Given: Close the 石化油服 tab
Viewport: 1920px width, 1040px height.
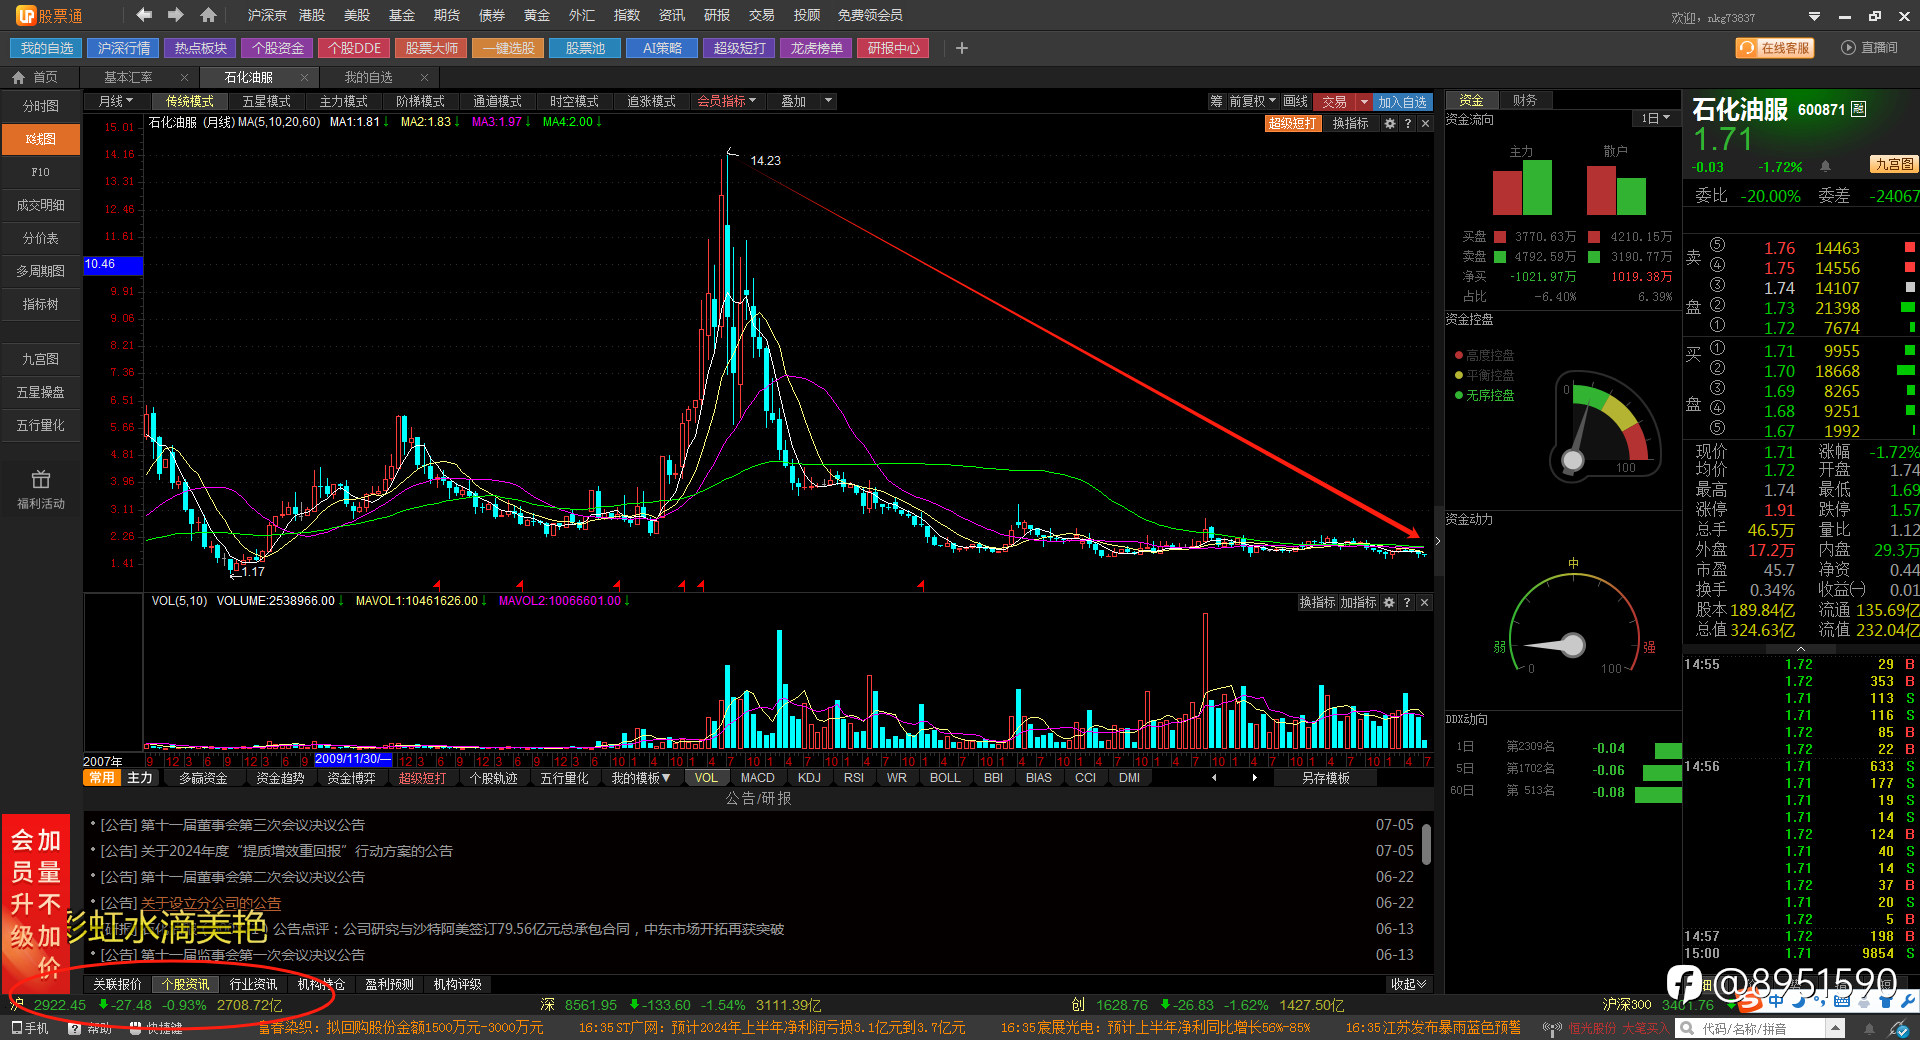Looking at the screenshot, I should [304, 77].
